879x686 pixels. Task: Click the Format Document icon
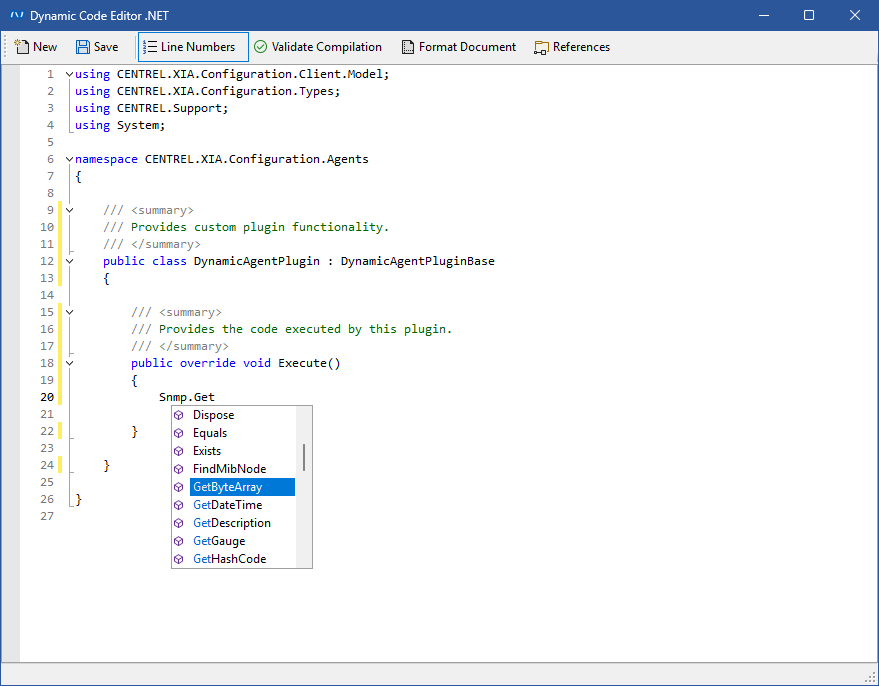click(x=407, y=47)
